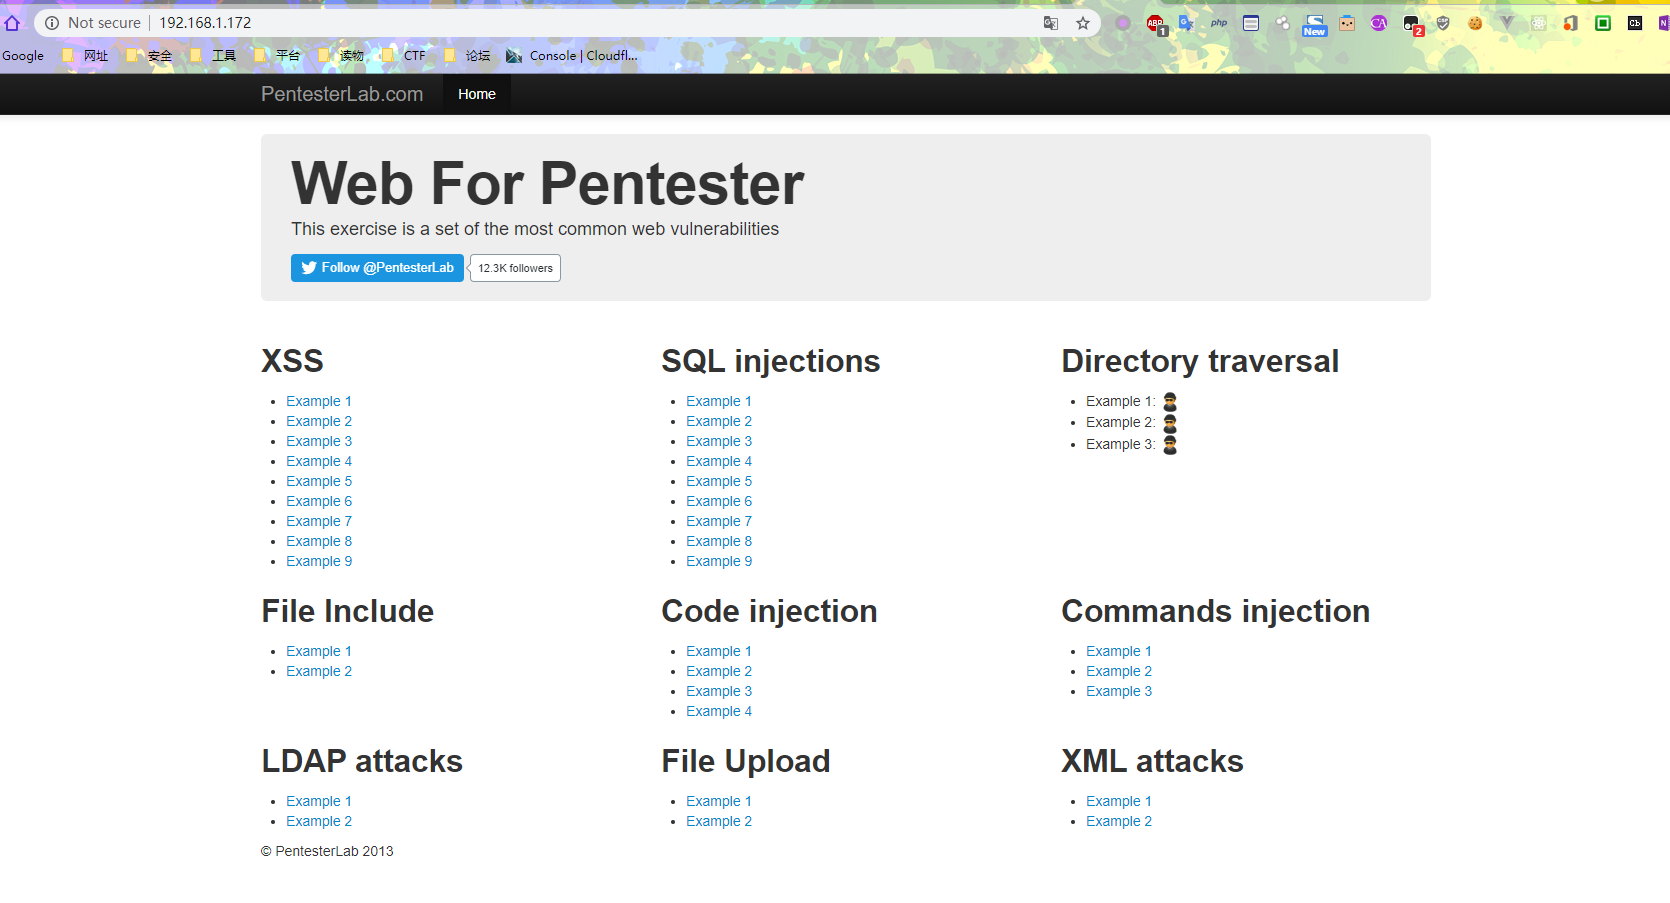Open Code injection Example 4
This screenshot has width=1670, height=903.
[x=719, y=711]
